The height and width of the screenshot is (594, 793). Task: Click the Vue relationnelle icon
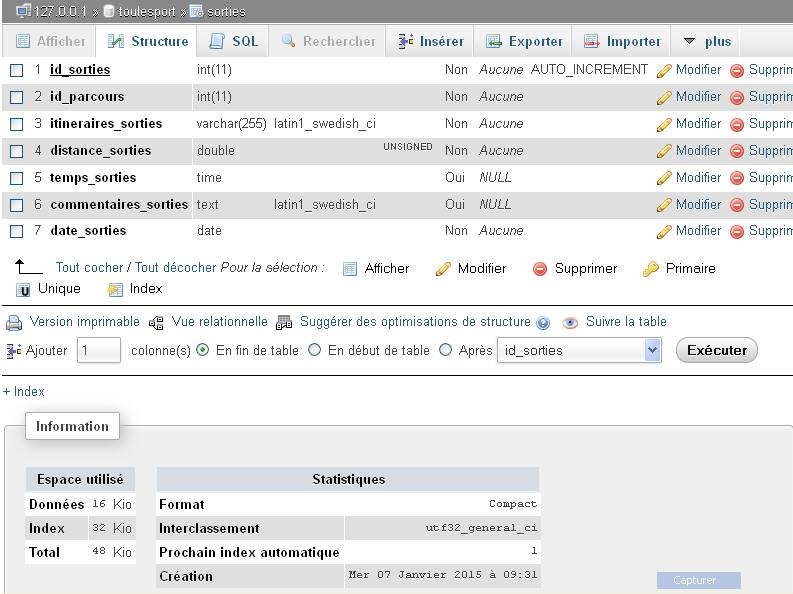tap(156, 323)
